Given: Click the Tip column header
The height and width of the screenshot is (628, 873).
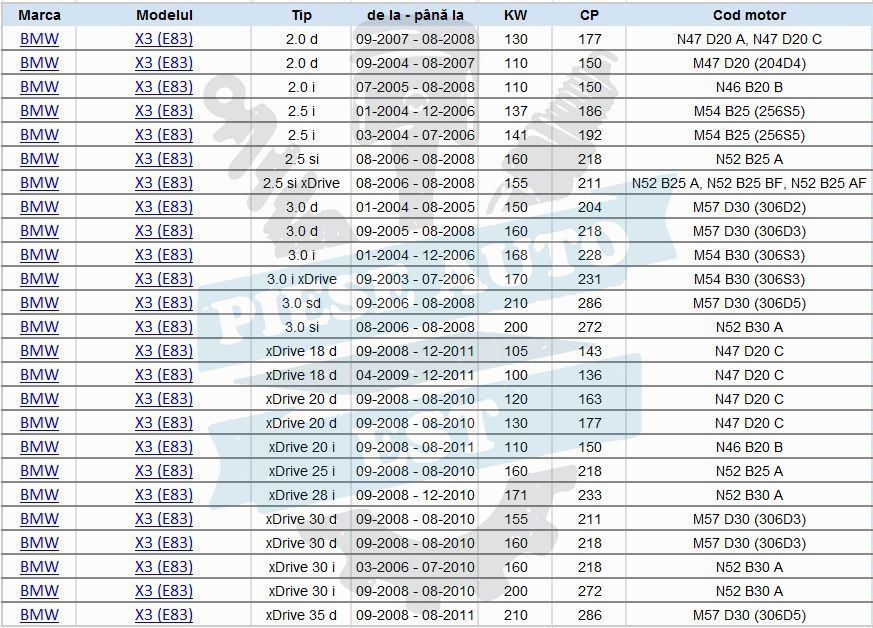Looking at the screenshot, I should click(x=301, y=15).
